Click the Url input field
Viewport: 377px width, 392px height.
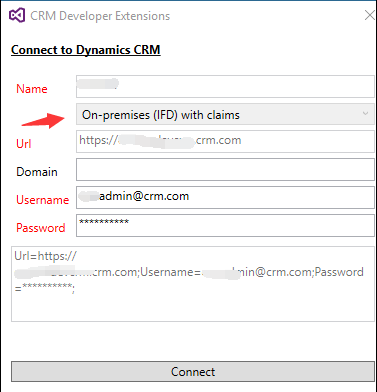click(225, 142)
